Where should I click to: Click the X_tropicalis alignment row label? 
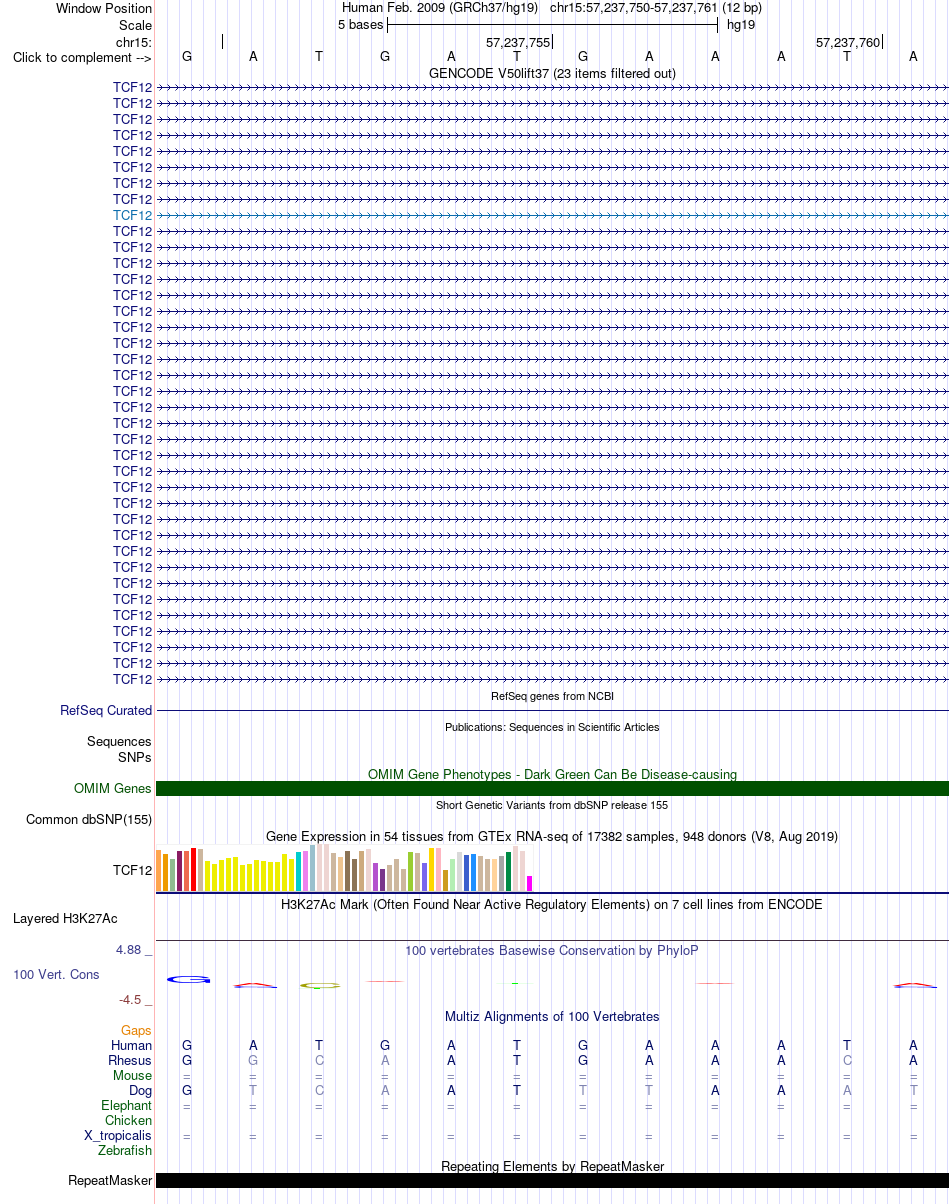[118, 1136]
